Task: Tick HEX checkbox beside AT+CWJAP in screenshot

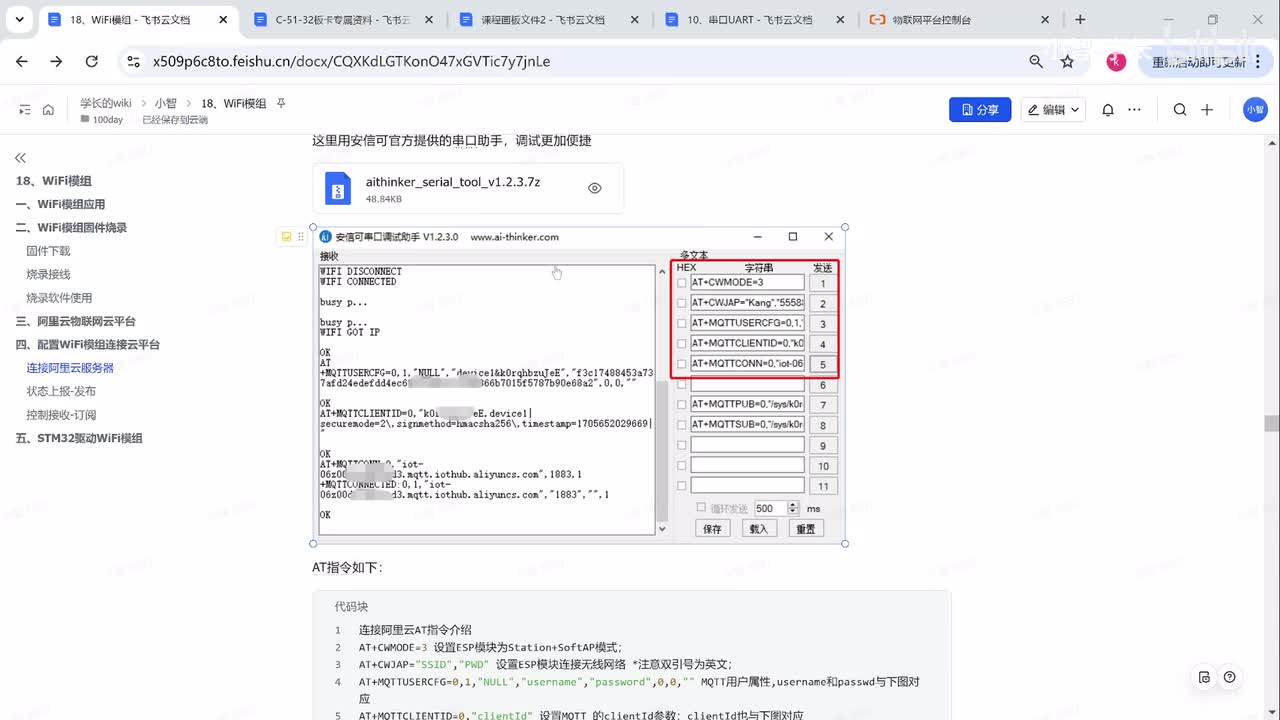Action: (682, 303)
